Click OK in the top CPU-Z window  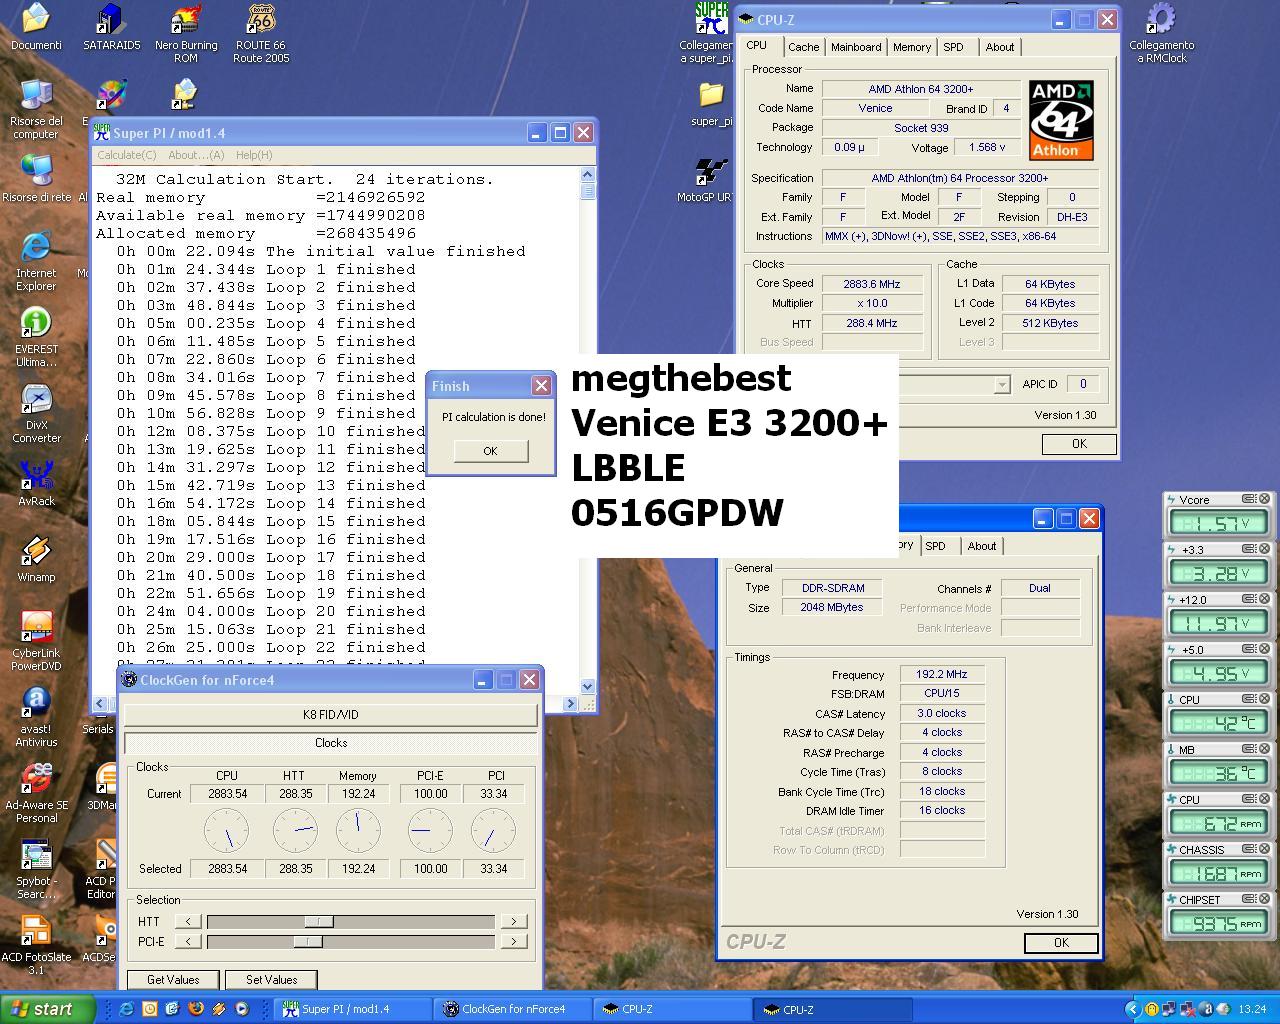coord(1079,444)
